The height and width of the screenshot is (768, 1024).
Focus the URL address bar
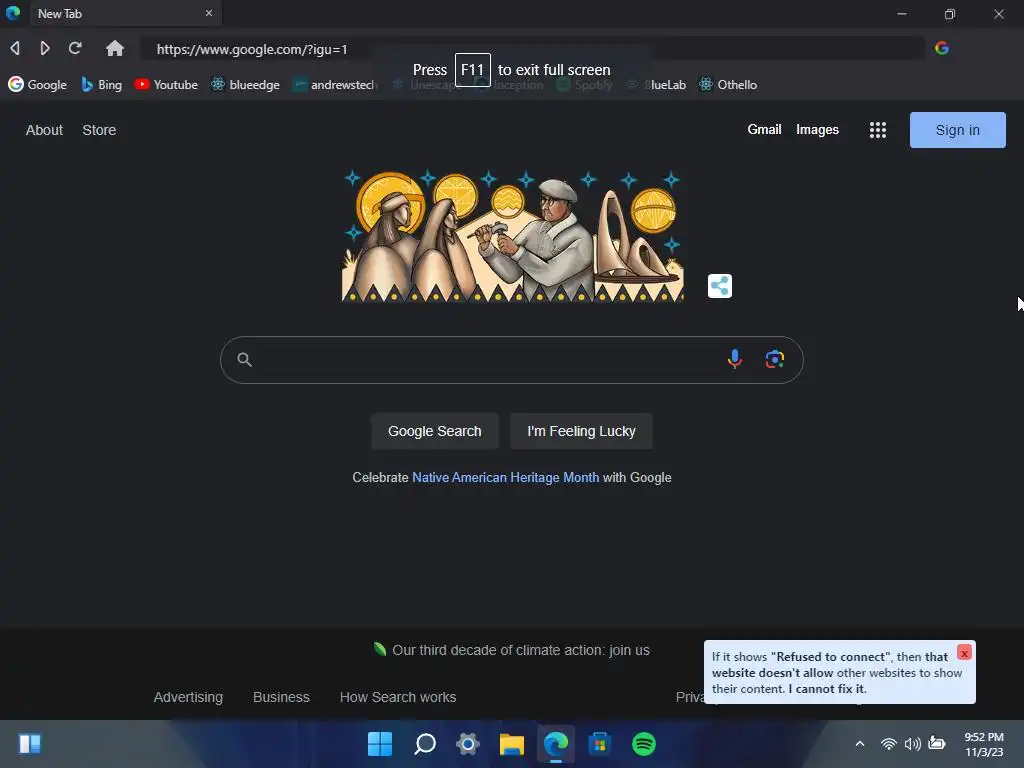click(x=532, y=49)
